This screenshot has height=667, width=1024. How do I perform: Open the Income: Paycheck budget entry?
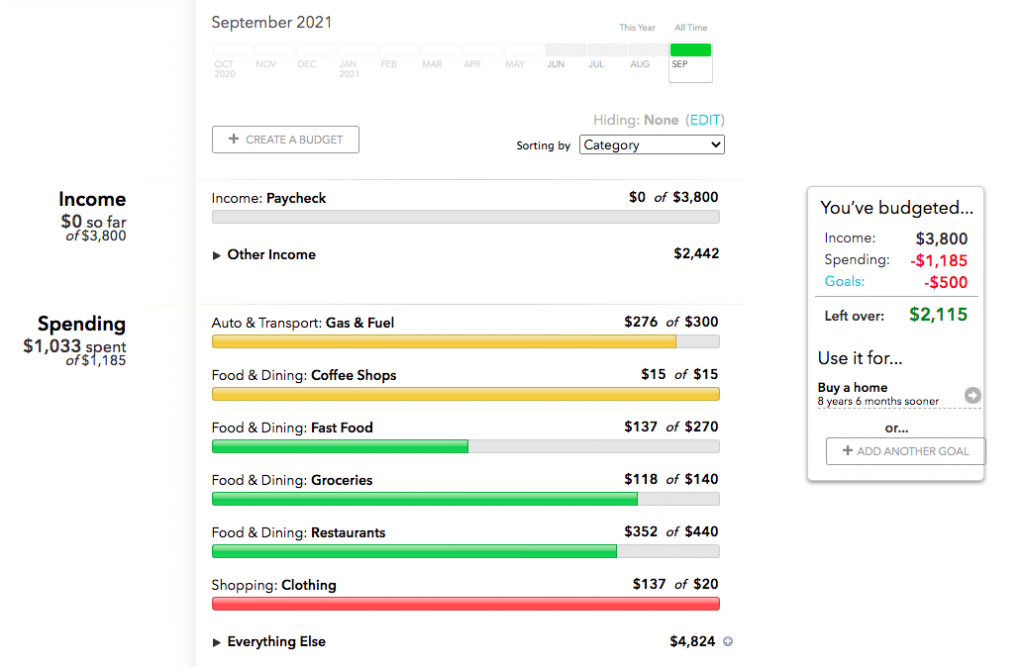click(x=268, y=198)
